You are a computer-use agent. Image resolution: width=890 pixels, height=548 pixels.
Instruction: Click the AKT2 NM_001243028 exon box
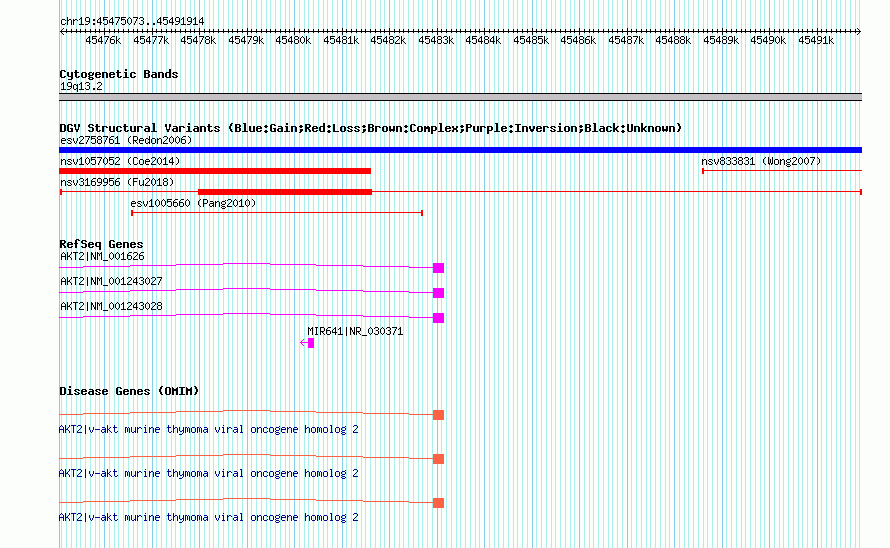(x=438, y=318)
